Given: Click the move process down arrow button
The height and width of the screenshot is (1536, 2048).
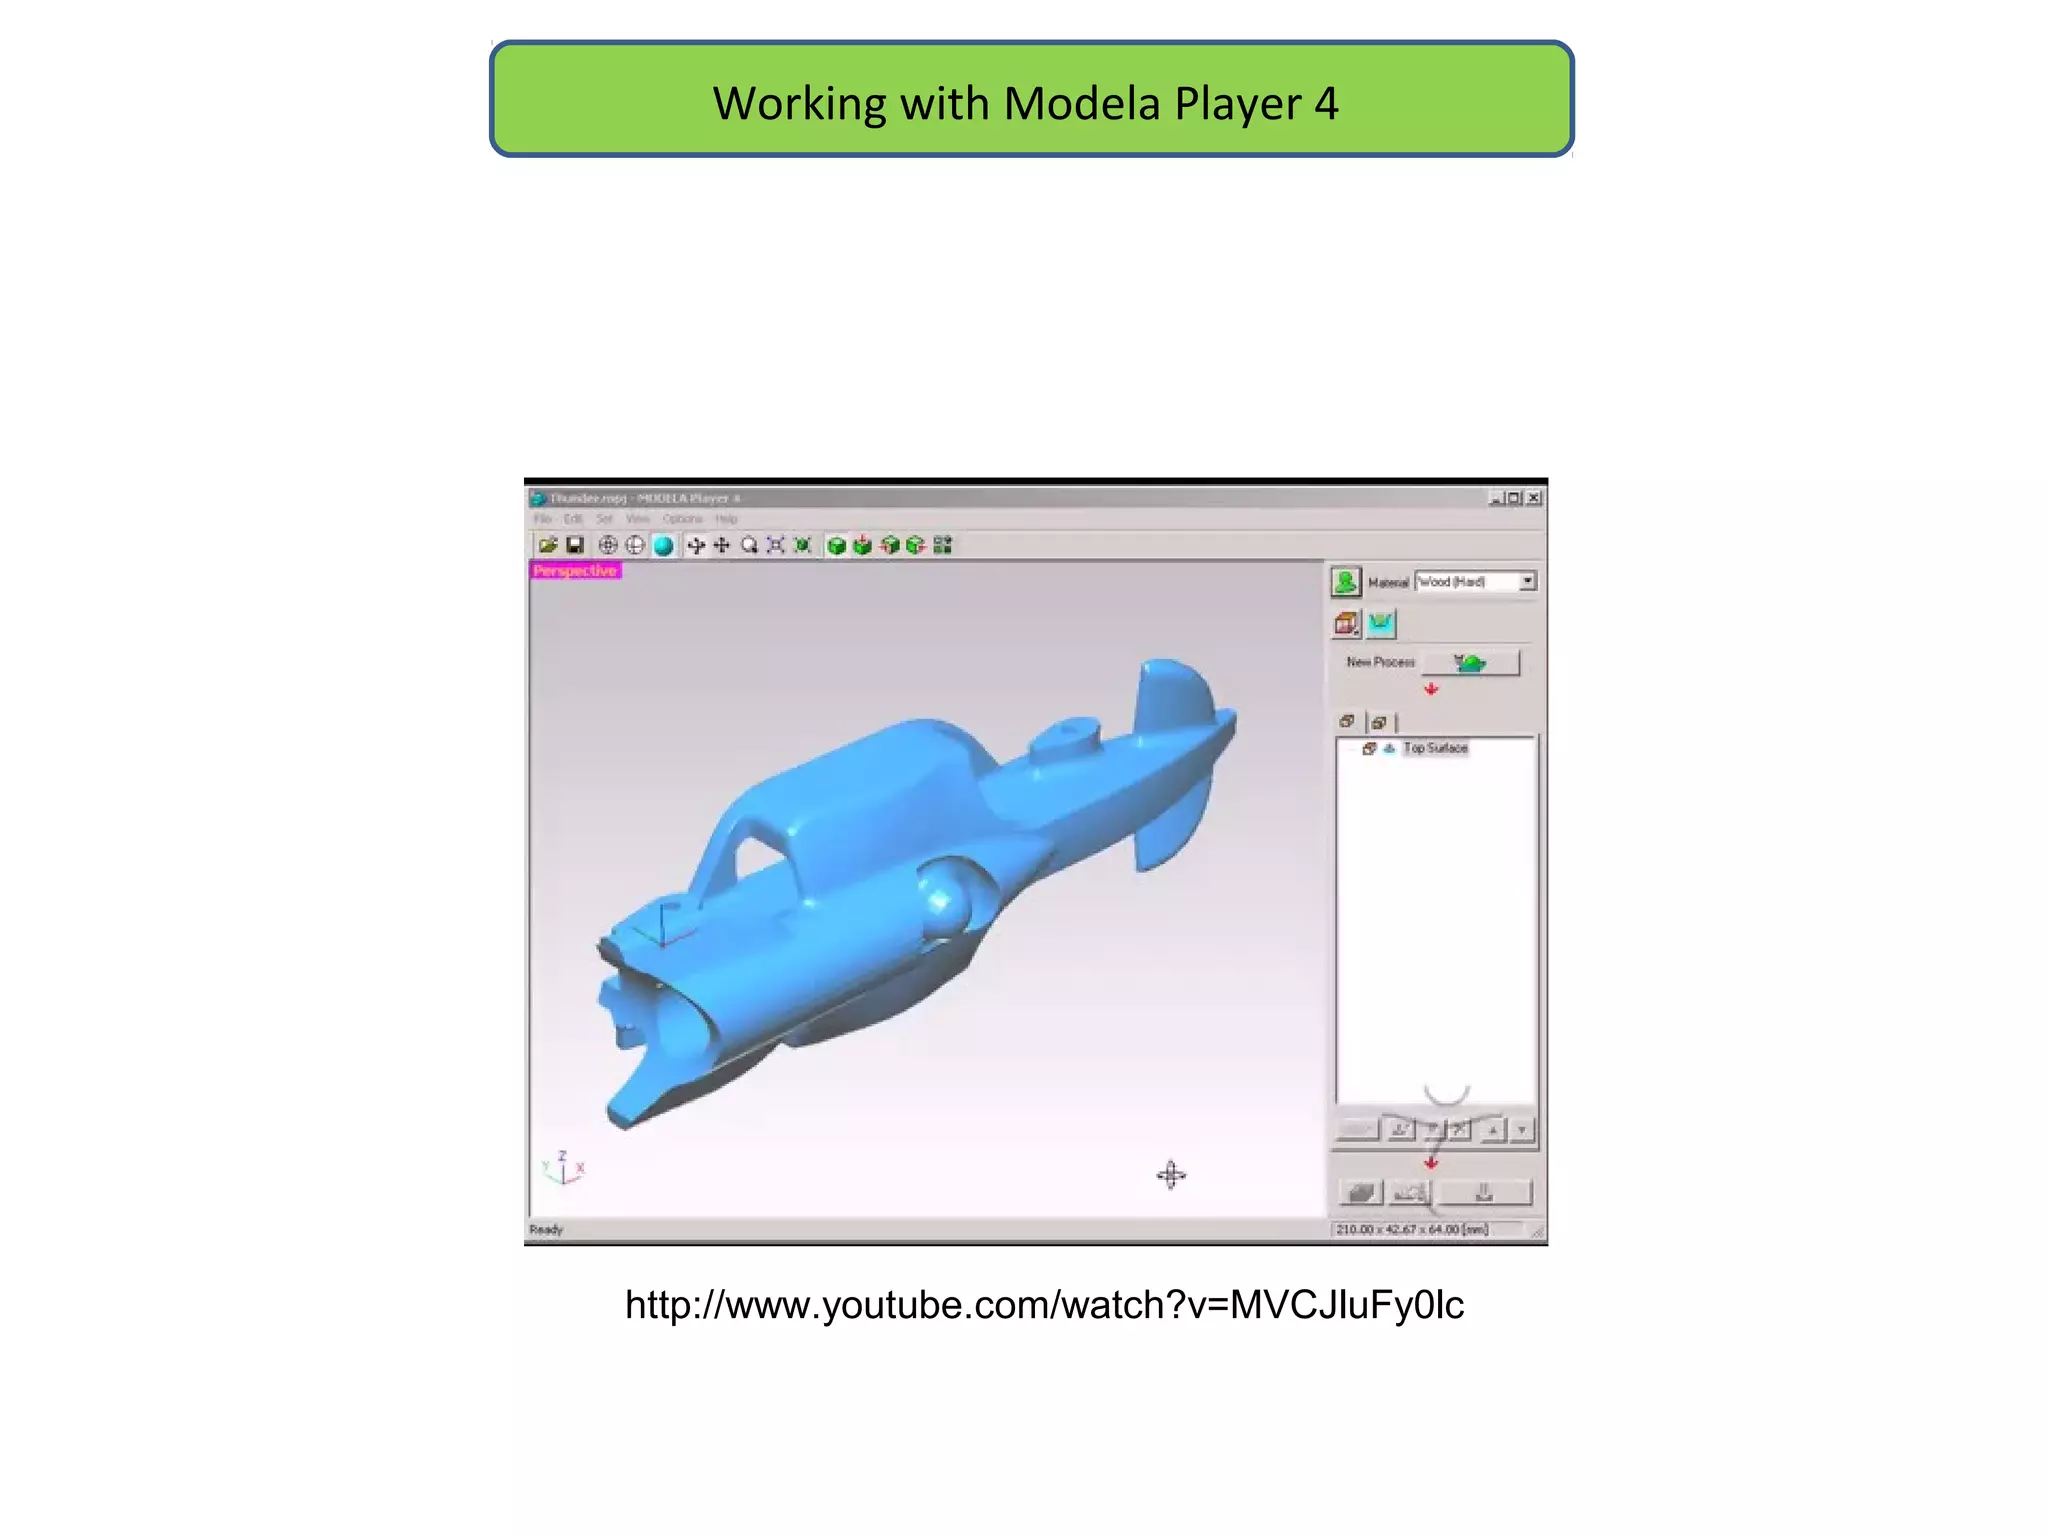Looking at the screenshot, I should (x=1522, y=1131).
